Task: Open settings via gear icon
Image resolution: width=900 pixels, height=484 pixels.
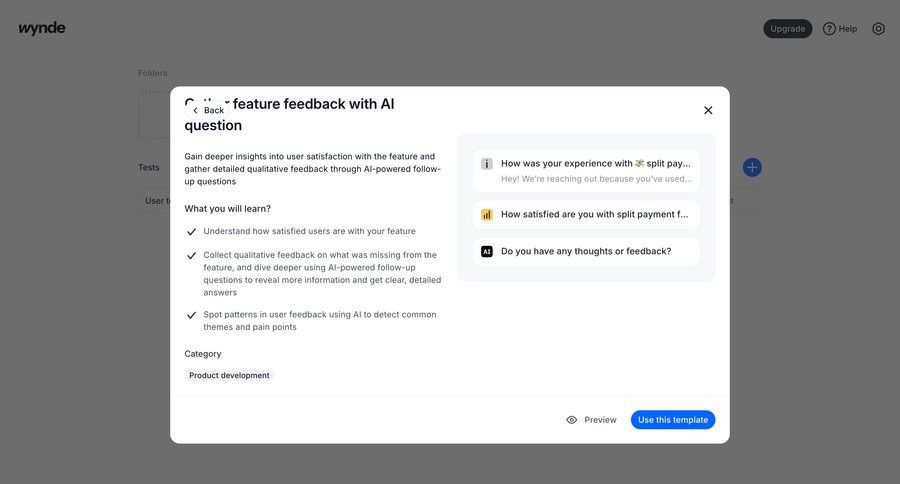Action: (x=878, y=29)
